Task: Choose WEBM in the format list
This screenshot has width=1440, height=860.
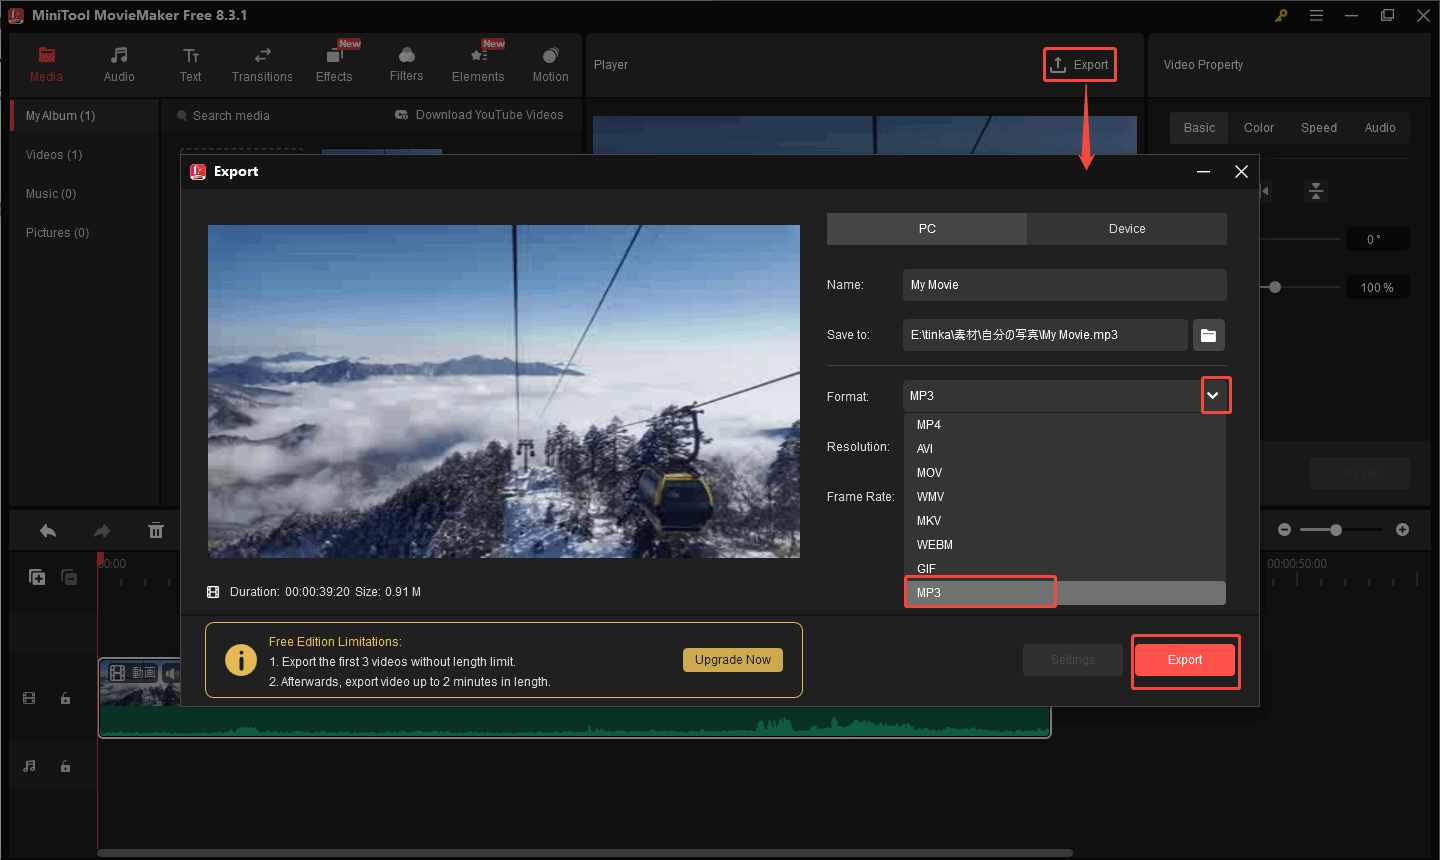Action: coord(935,545)
